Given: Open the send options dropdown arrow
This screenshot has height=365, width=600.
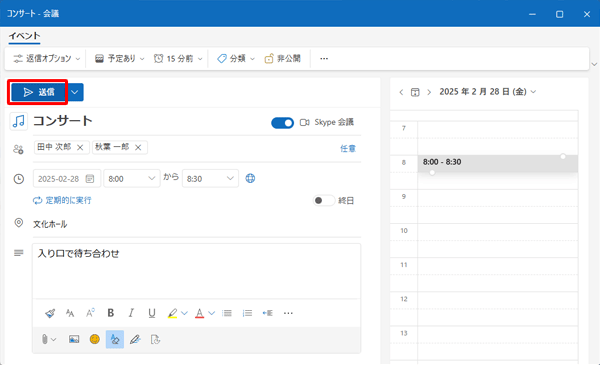Looking at the screenshot, I should click(x=75, y=92).
